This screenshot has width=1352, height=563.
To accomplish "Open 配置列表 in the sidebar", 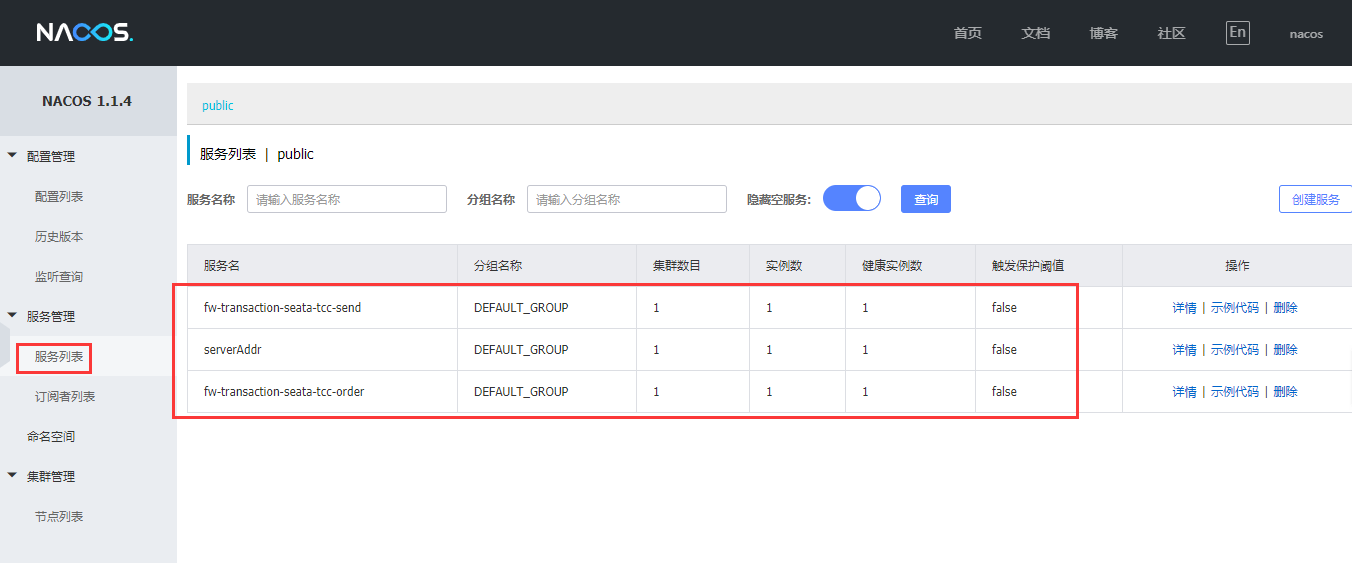I will (x=59, y=197).
